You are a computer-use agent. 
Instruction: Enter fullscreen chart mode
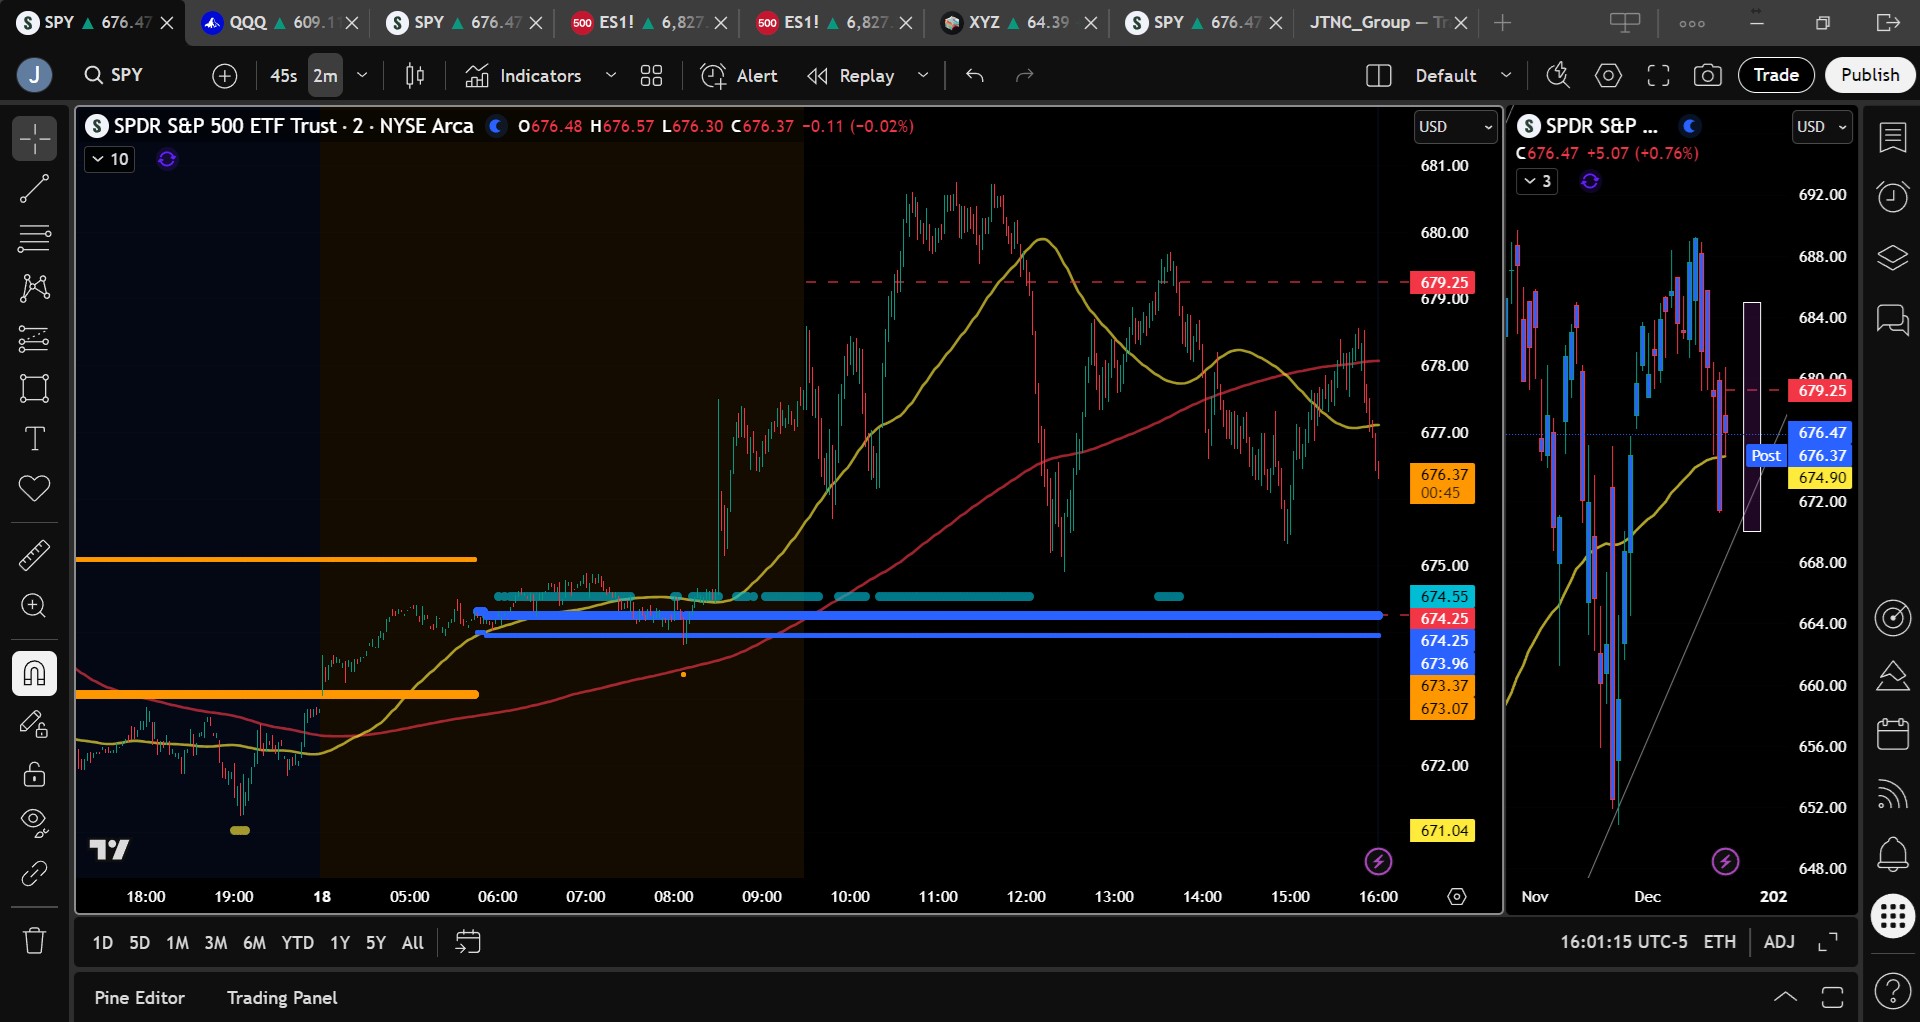tap(1658, 75)
